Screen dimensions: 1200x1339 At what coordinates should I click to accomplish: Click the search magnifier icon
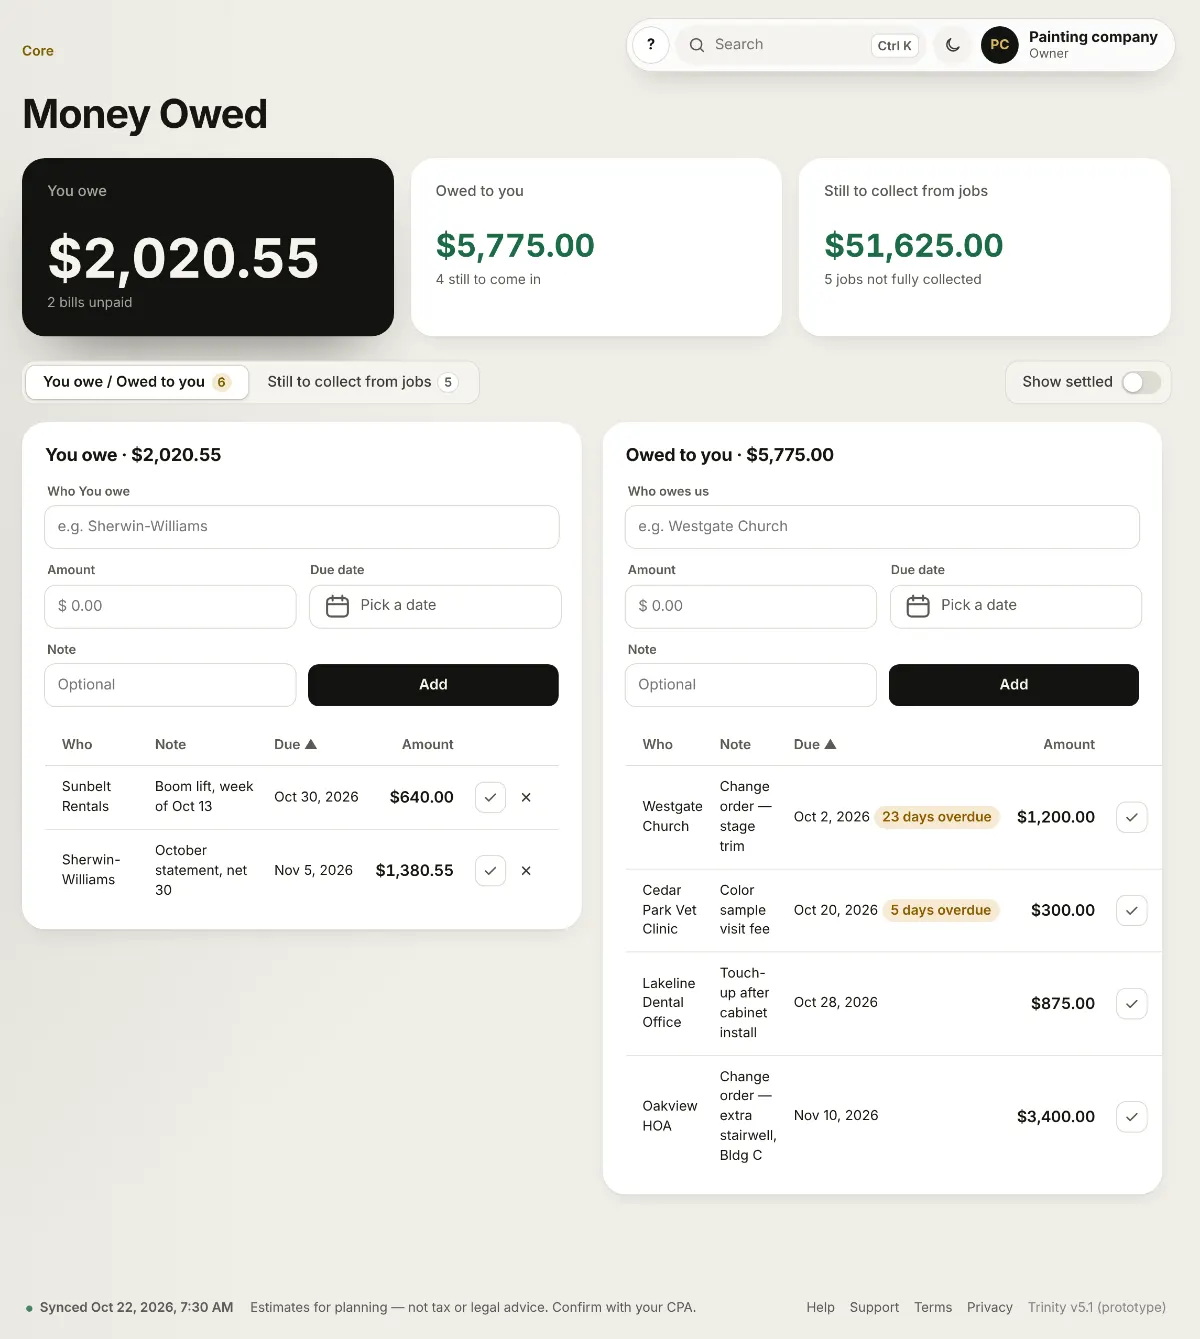(697, 45)
